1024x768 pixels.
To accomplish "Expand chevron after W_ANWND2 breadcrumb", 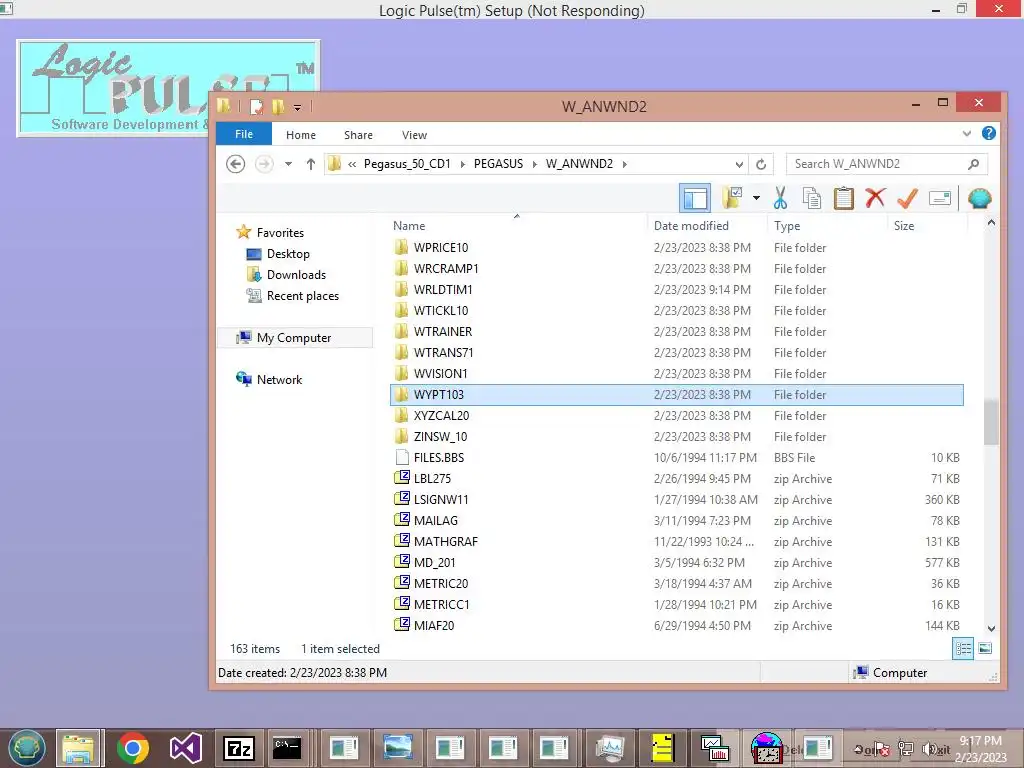I will pos(624,164).
